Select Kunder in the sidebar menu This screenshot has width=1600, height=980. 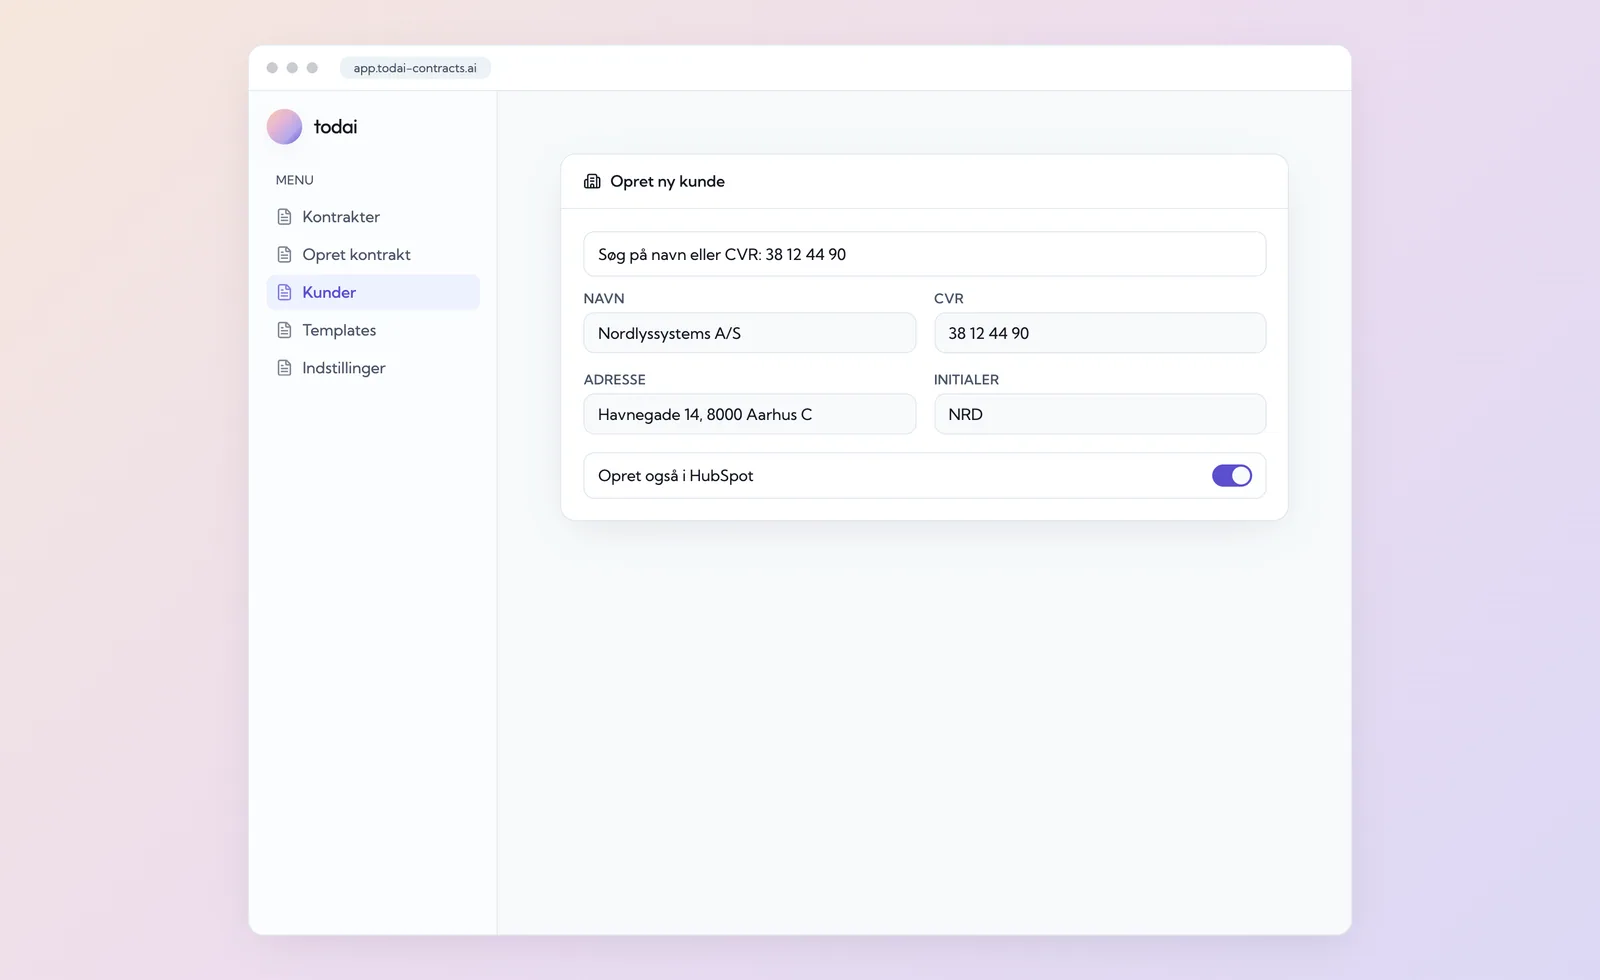[x=373, y=292]
